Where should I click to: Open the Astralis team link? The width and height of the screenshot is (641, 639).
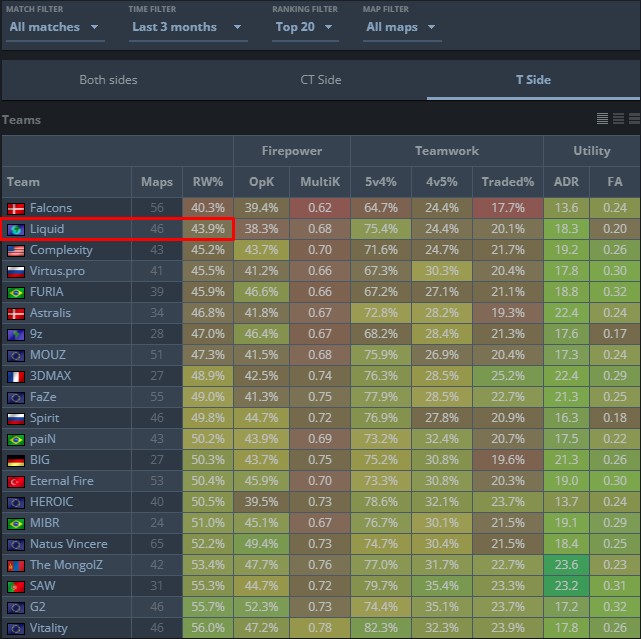(x=50, y=313)
